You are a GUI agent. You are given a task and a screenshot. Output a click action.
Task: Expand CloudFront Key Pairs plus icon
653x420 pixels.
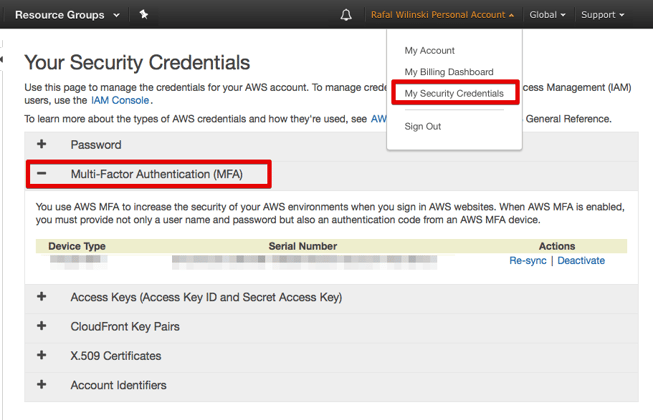click(41, 326)
